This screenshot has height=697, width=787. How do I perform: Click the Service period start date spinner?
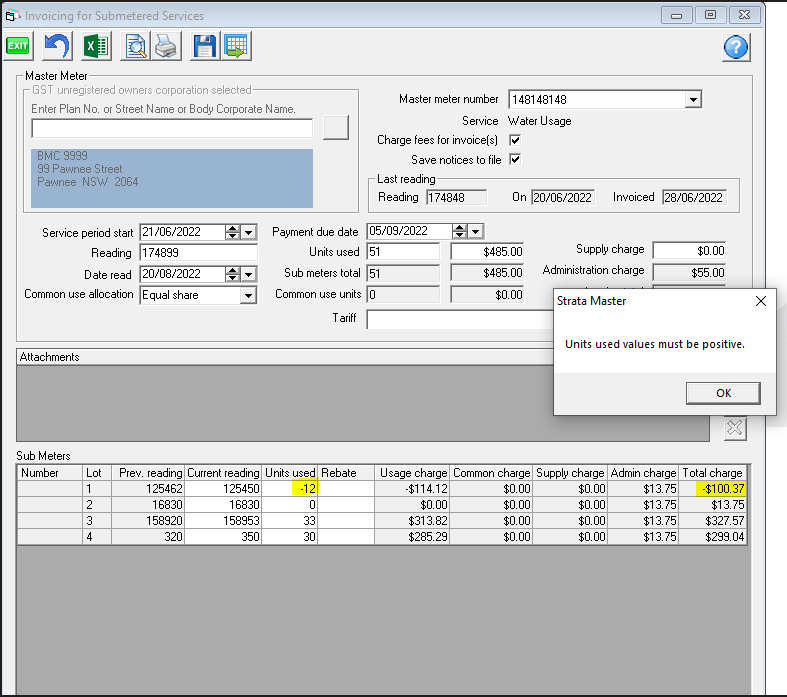coord(232,232)
